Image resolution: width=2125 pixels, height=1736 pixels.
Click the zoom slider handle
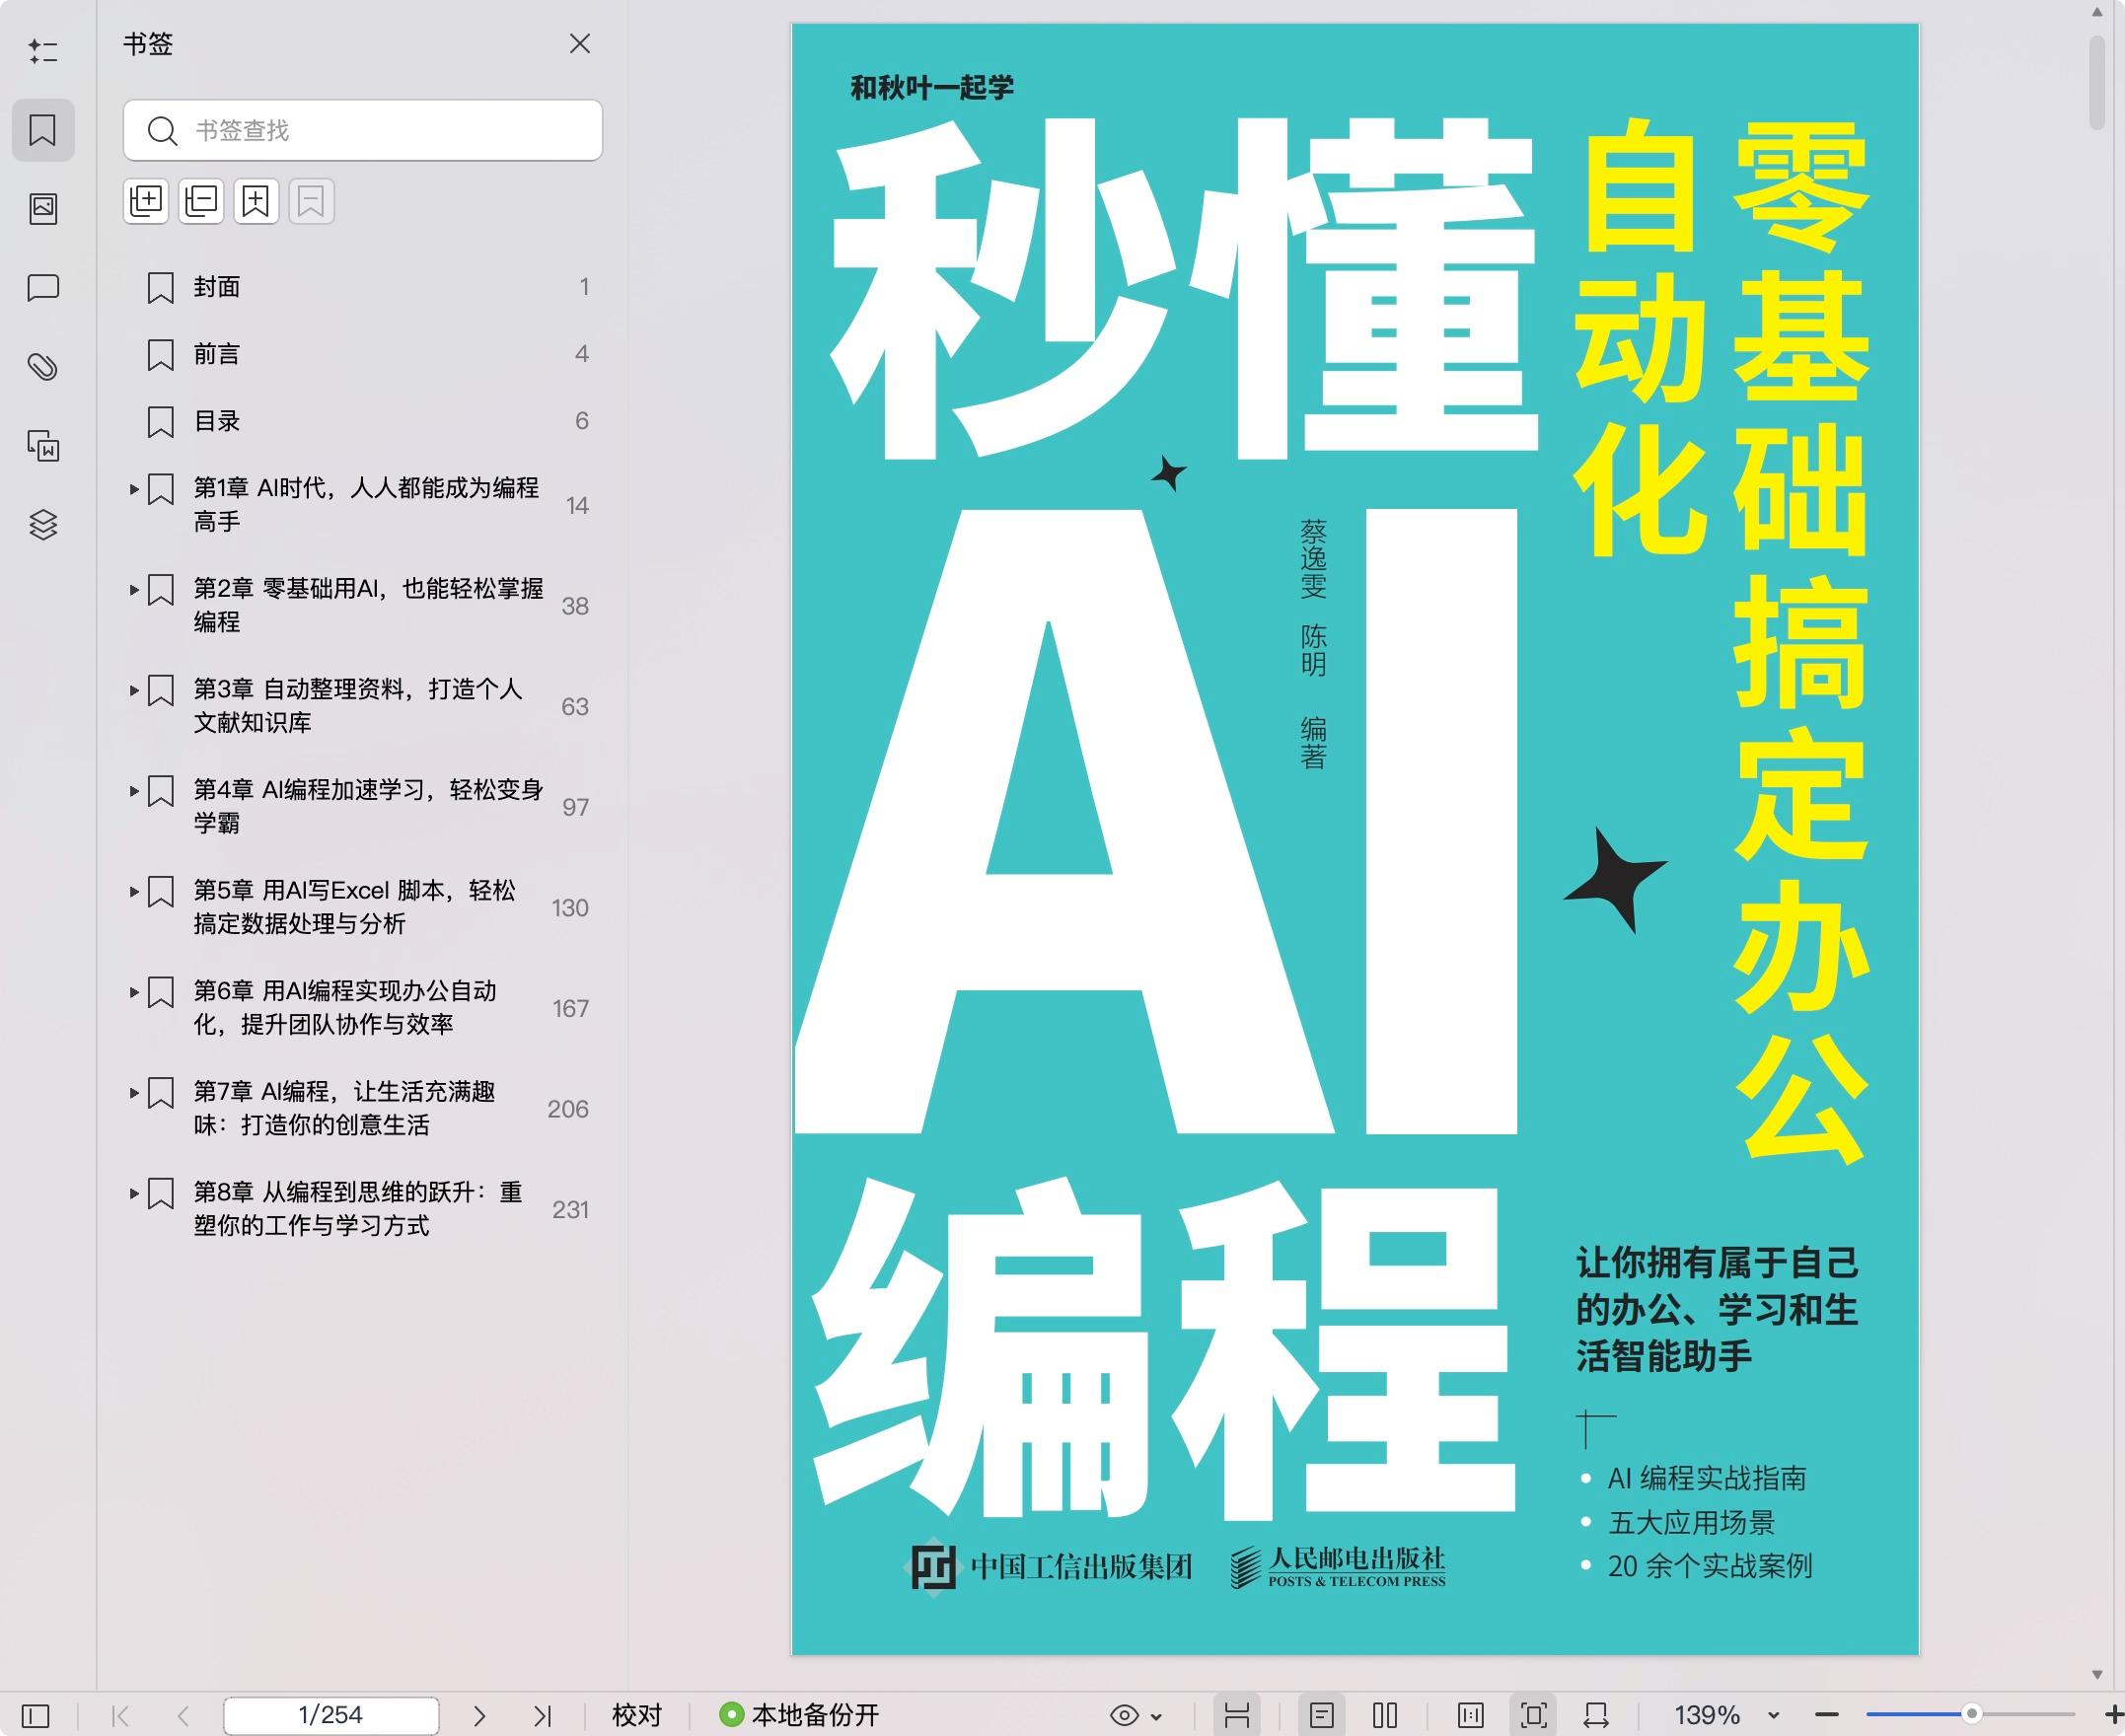(1972, 1714)
